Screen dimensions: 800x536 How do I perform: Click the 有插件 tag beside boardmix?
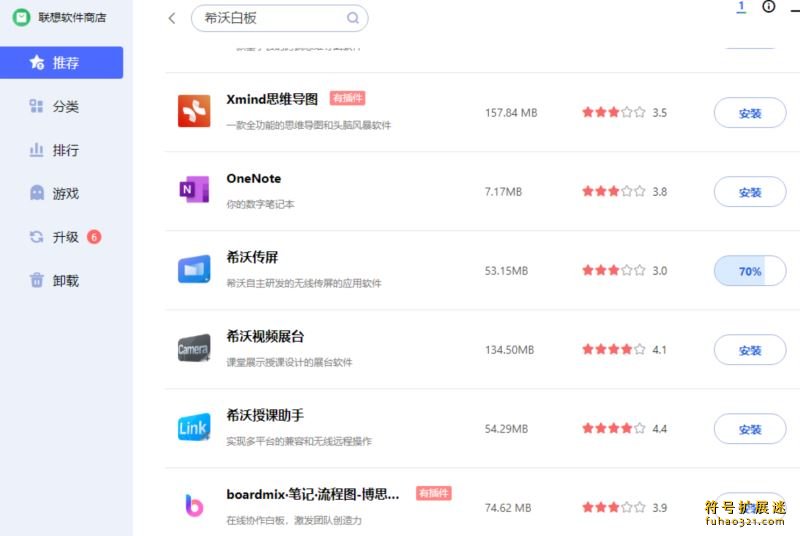(433, 493)
